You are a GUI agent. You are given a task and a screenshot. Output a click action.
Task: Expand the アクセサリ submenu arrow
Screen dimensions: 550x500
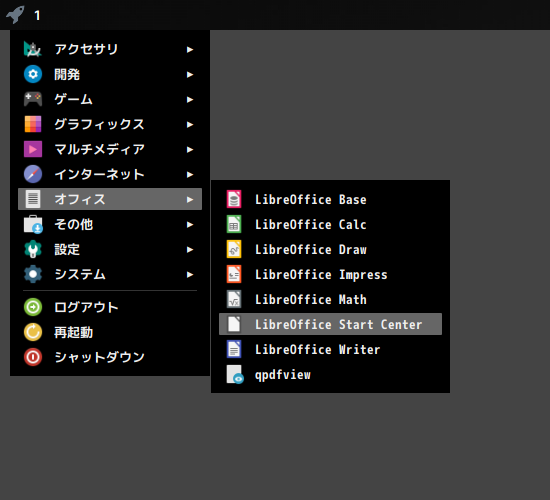(x=190, y=49)
